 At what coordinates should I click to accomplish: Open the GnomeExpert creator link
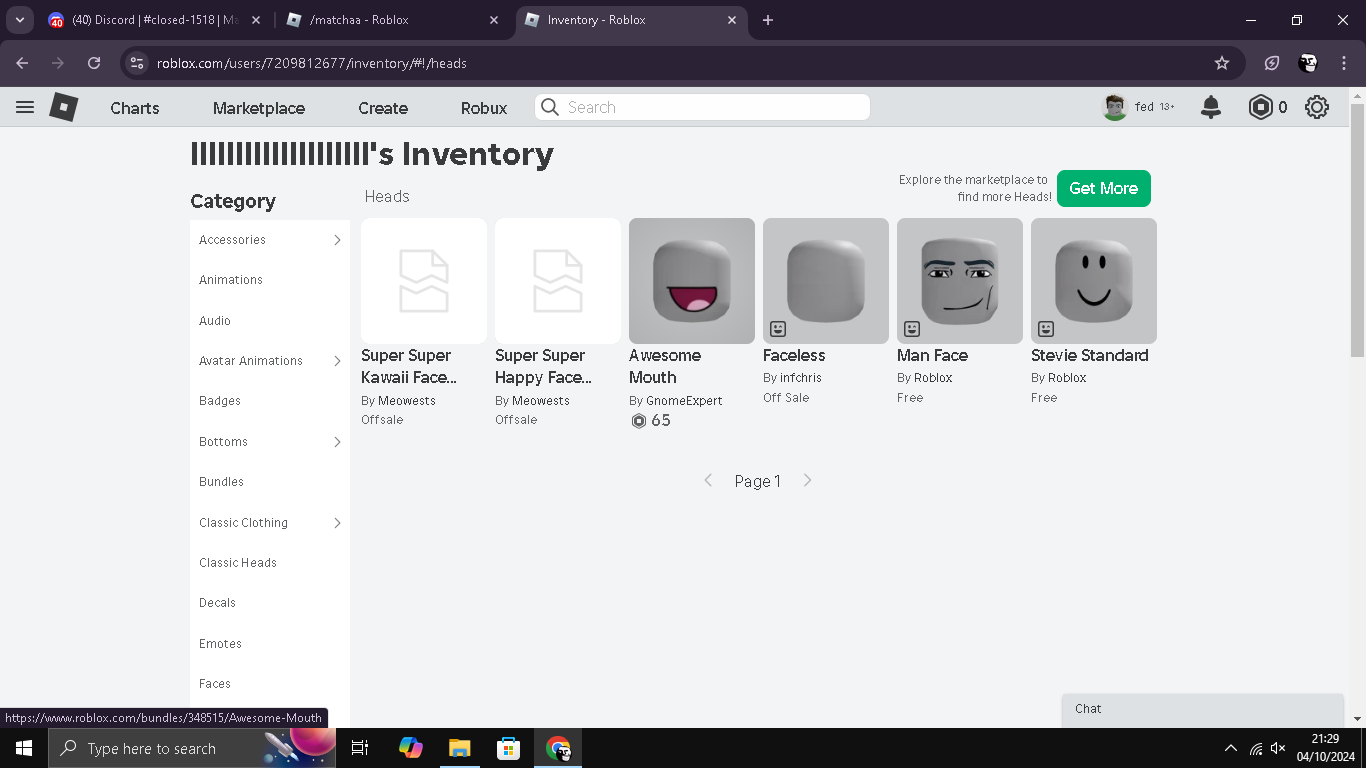pyautogui.click(x=684, y=401)
